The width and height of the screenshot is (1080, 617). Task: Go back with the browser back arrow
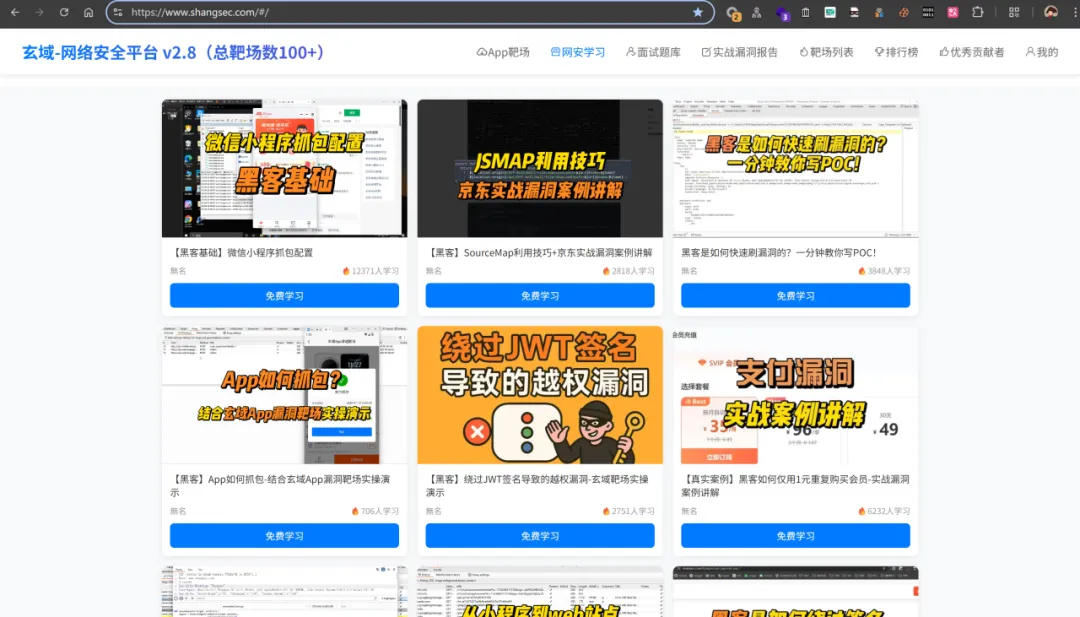tap(14, 12)
